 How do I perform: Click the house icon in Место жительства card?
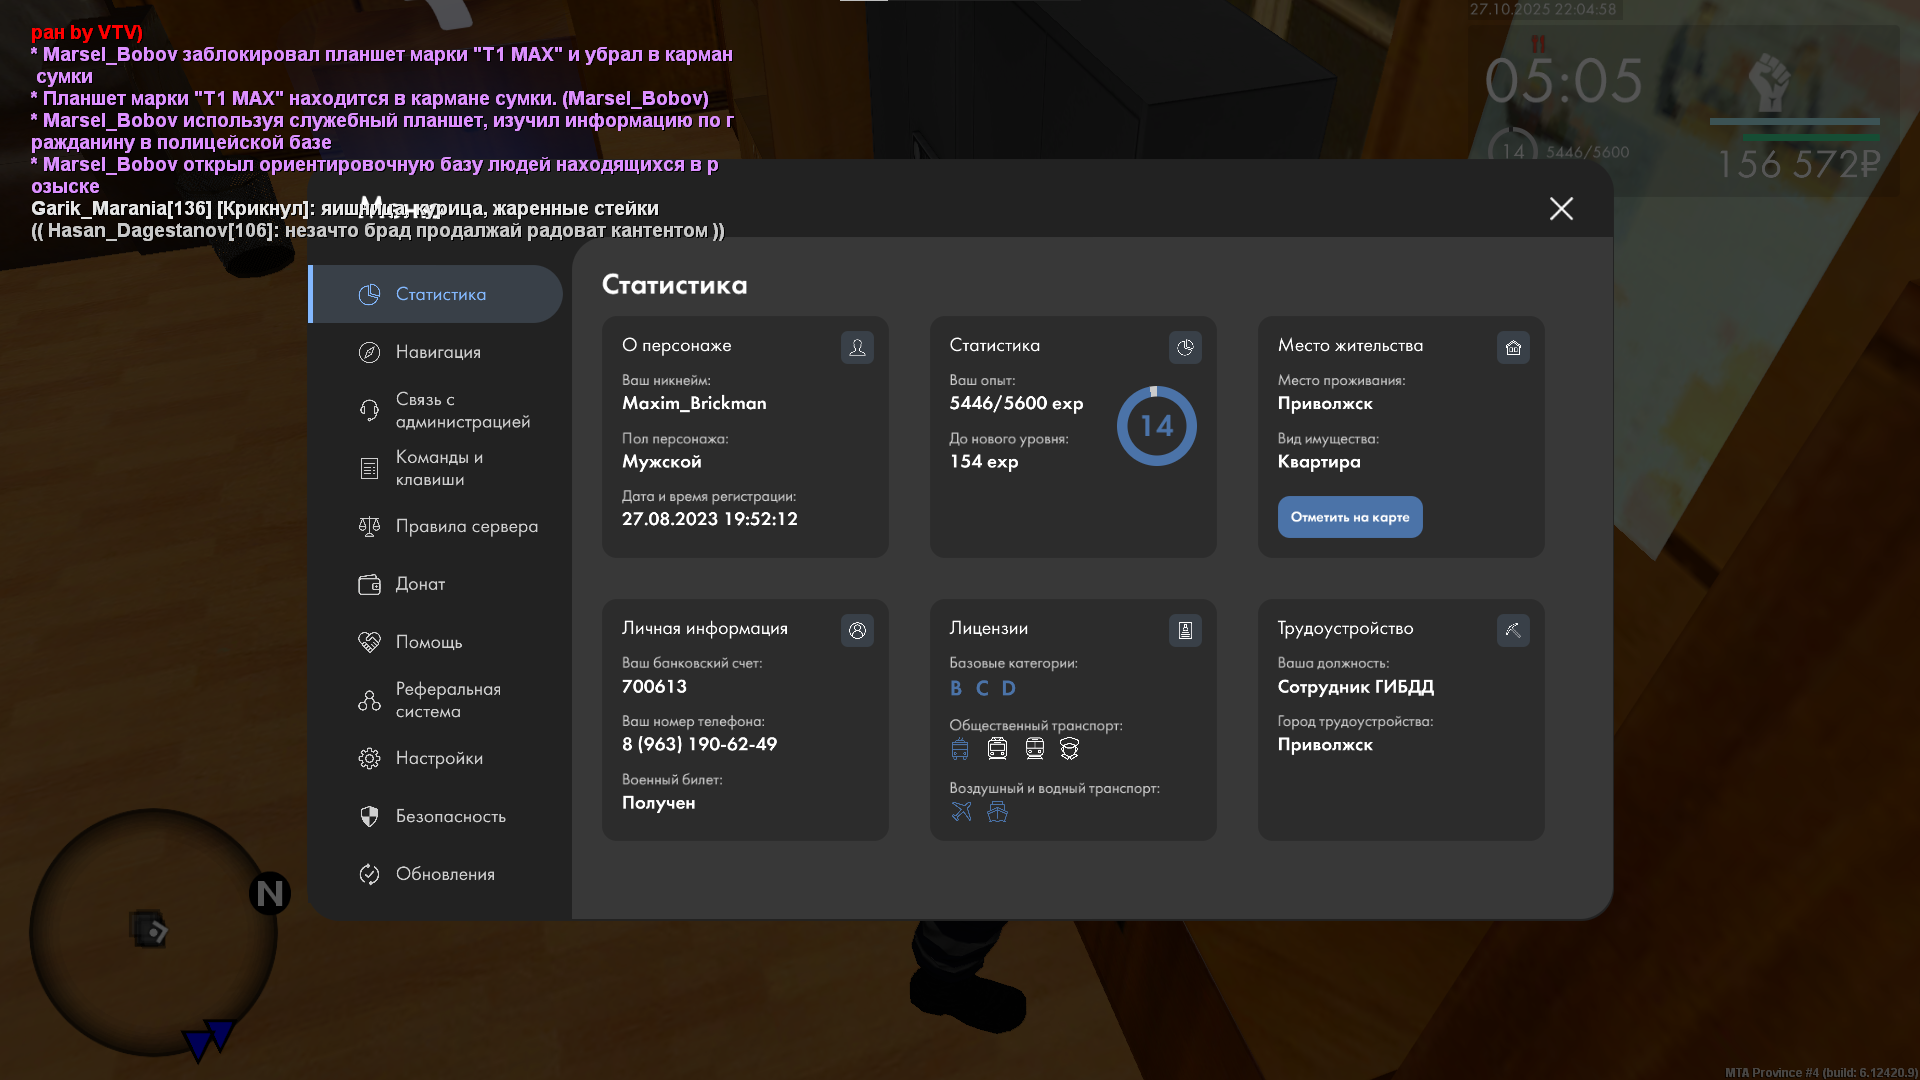1513,347
